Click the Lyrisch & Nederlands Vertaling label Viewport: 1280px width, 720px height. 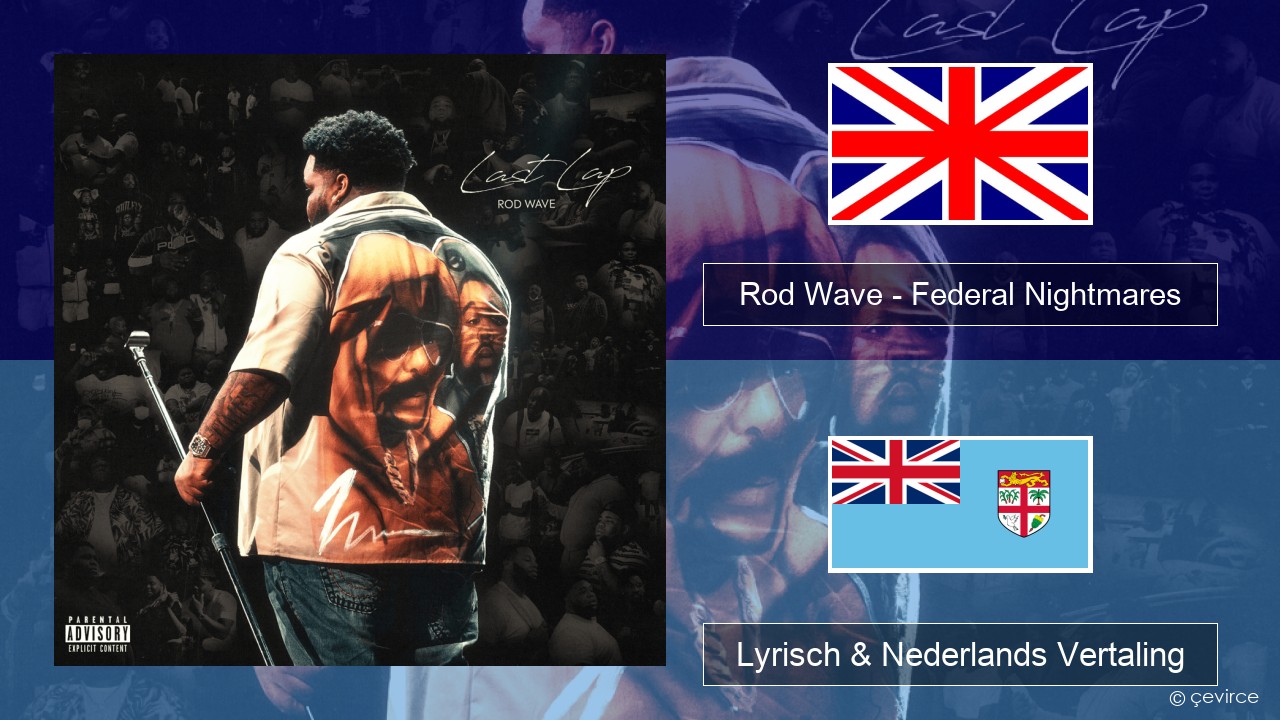(x=960, y=654)
